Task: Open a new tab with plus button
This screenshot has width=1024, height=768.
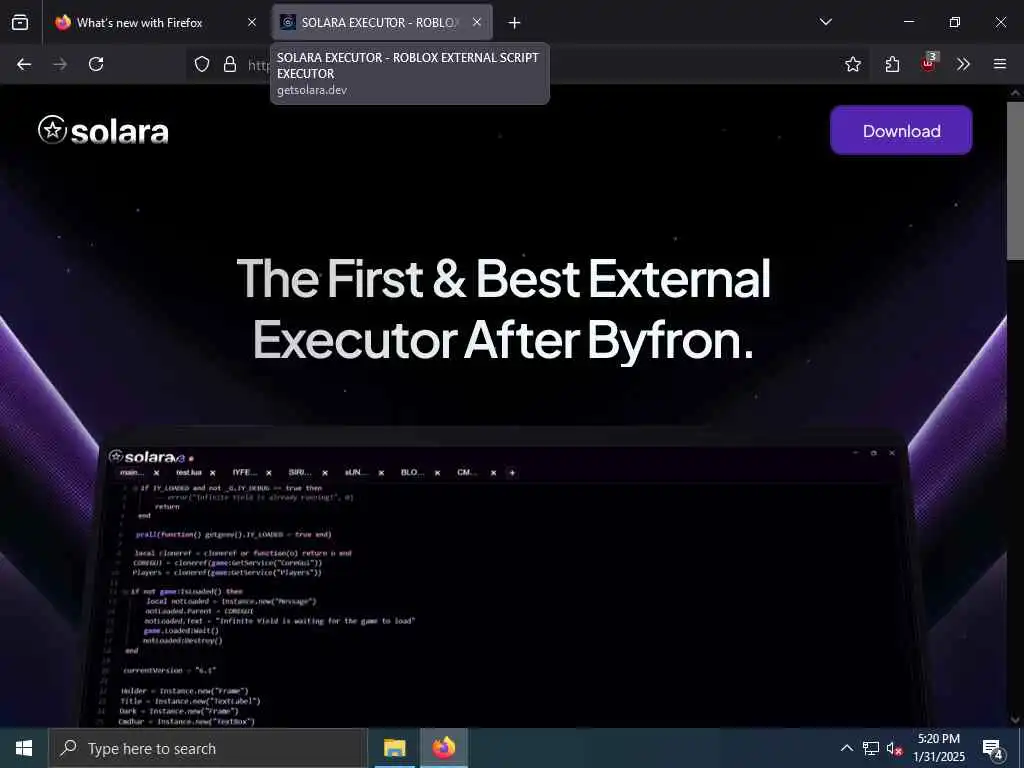Action: pos(515,23)
